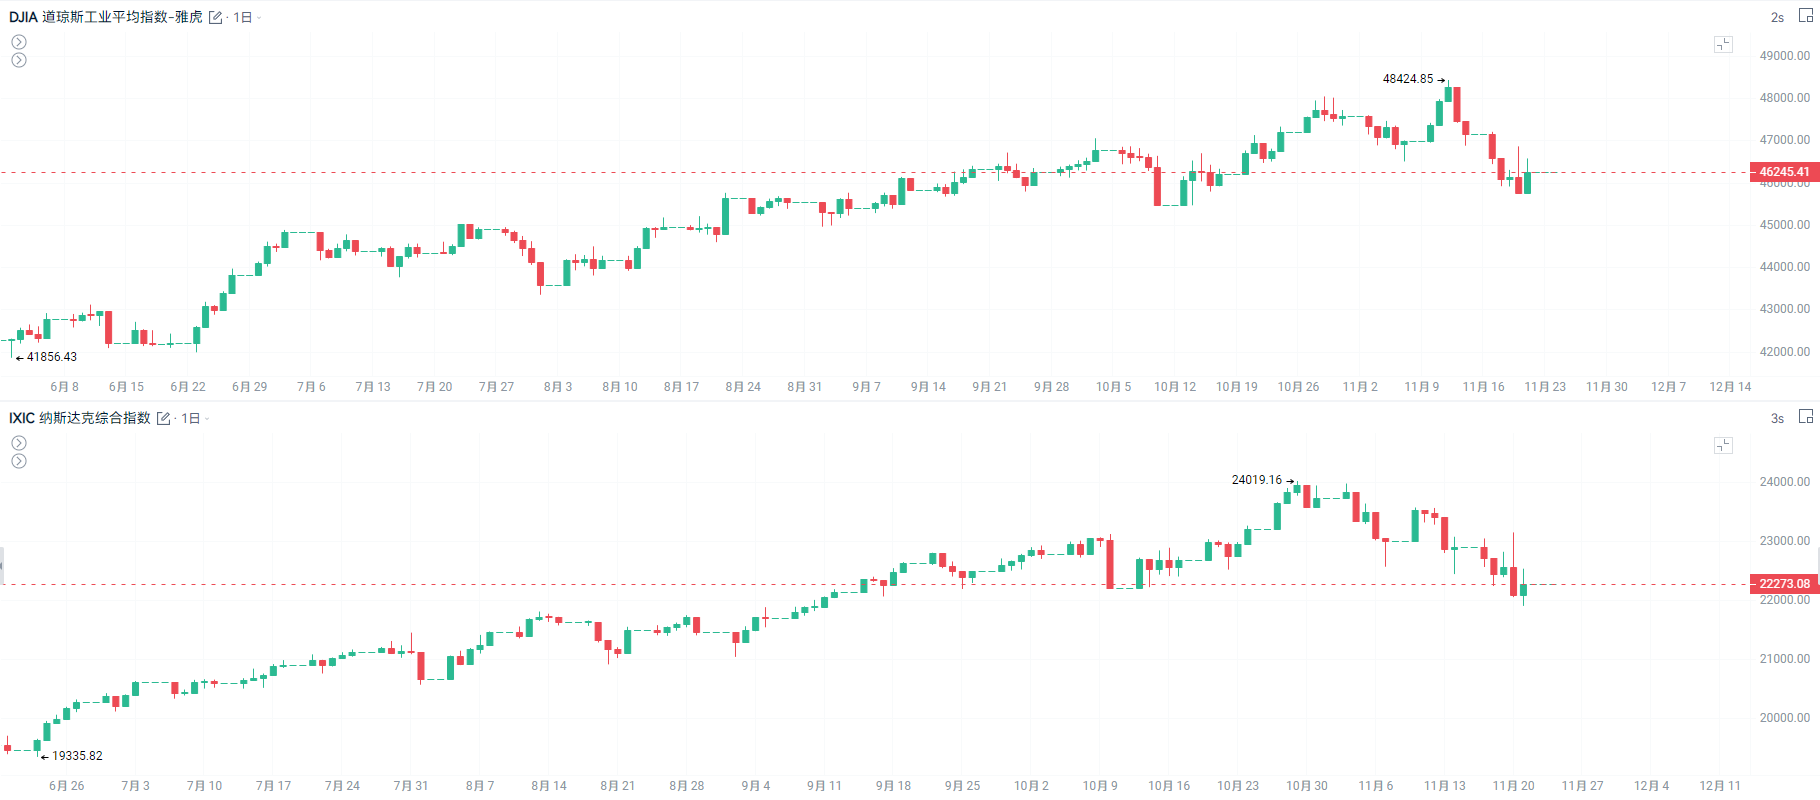Click the DJIA 道琼斯工业平均指数 chart title
This screenshot has width=1820, height=800.
point(106,17)
